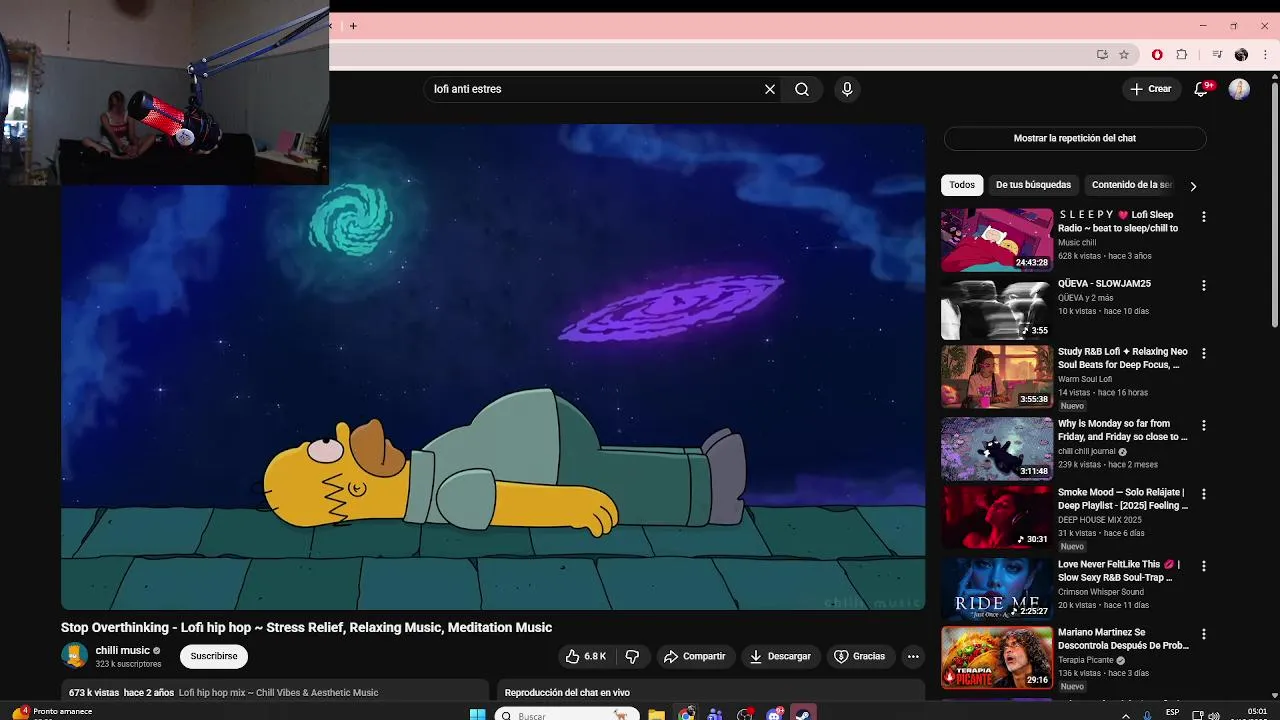
Task: Click the Crear create button
Action: (x=1150, y=89)
